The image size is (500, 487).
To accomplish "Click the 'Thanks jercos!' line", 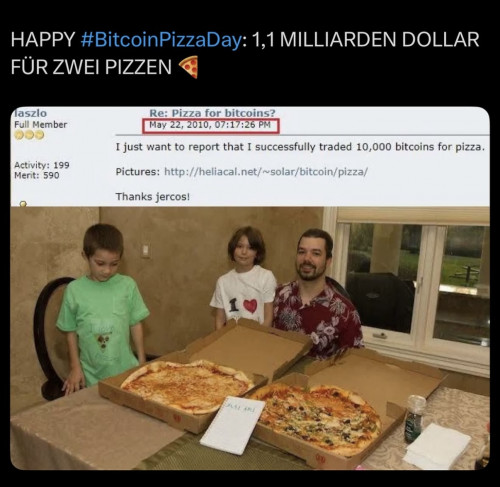I will pyautogui.click(x=153, y=197).
